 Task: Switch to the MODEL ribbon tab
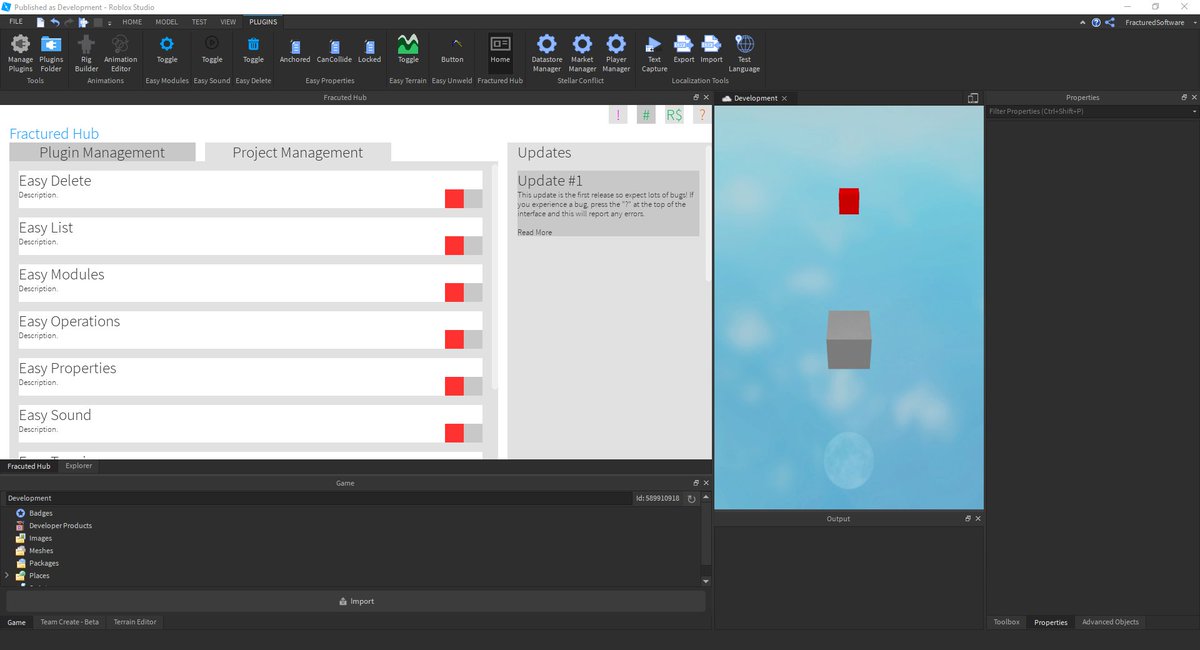[167, 21]
